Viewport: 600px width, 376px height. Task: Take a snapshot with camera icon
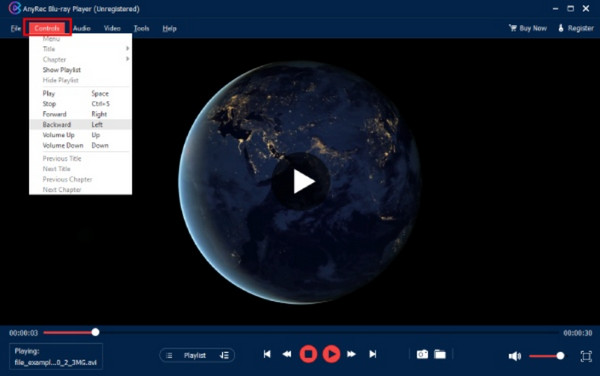[x=422, y=355]
